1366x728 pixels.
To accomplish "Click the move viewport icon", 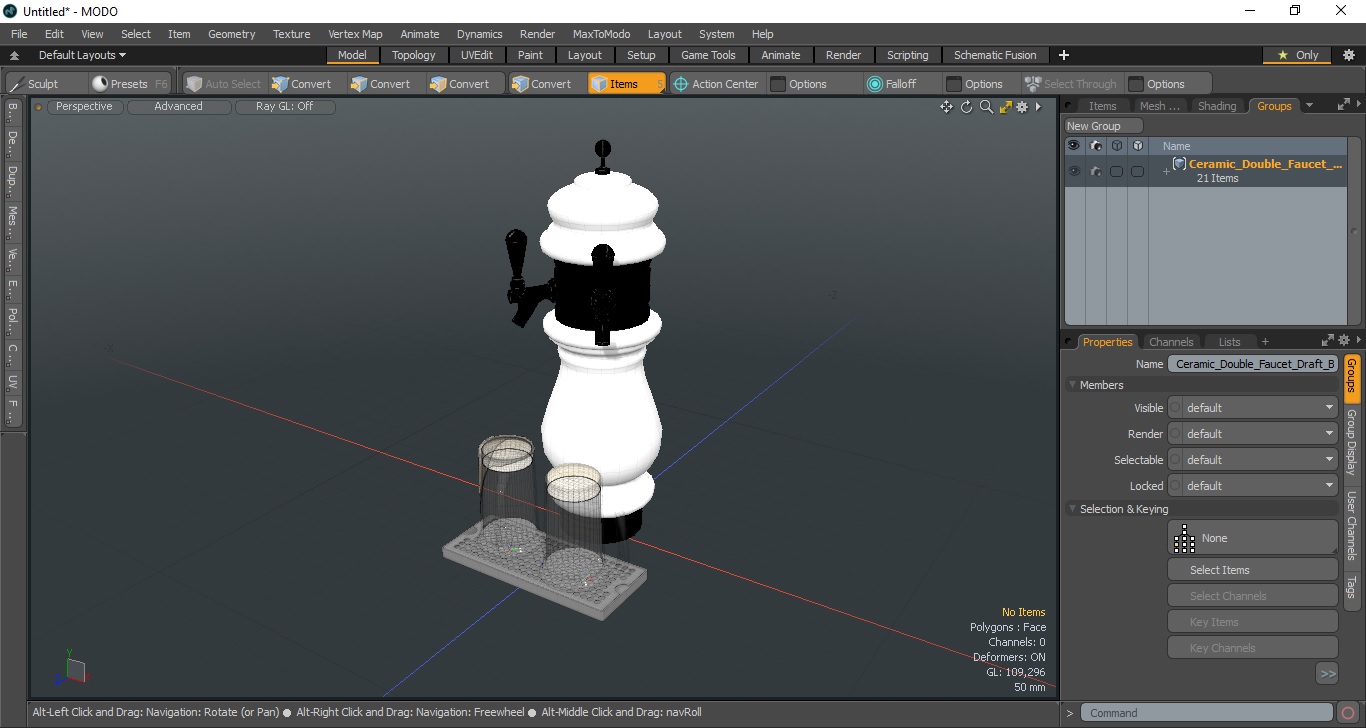I will pyautogui.click(x=946, y=107).
